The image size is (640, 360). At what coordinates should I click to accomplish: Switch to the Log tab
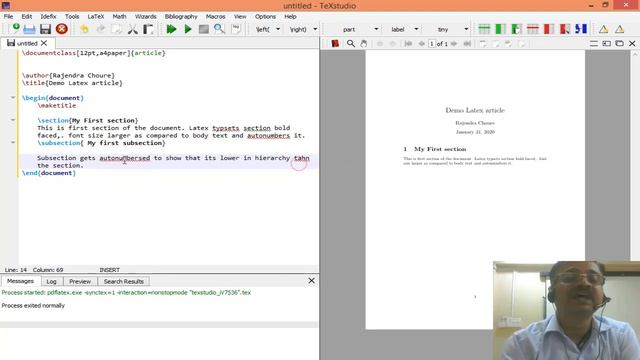pos(51,281)
